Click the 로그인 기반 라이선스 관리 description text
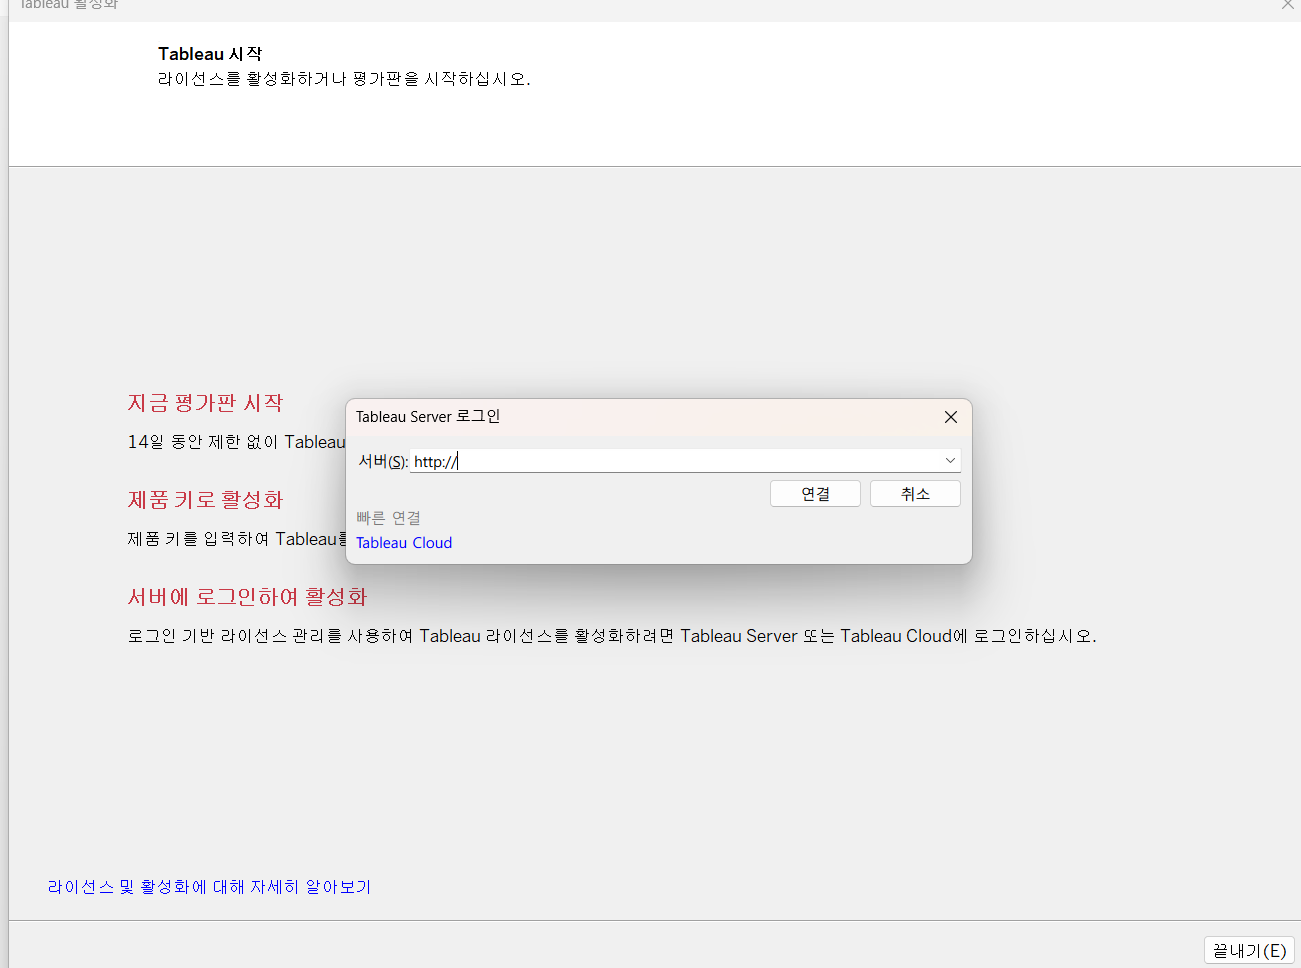1301x968 pixels. 612,636
